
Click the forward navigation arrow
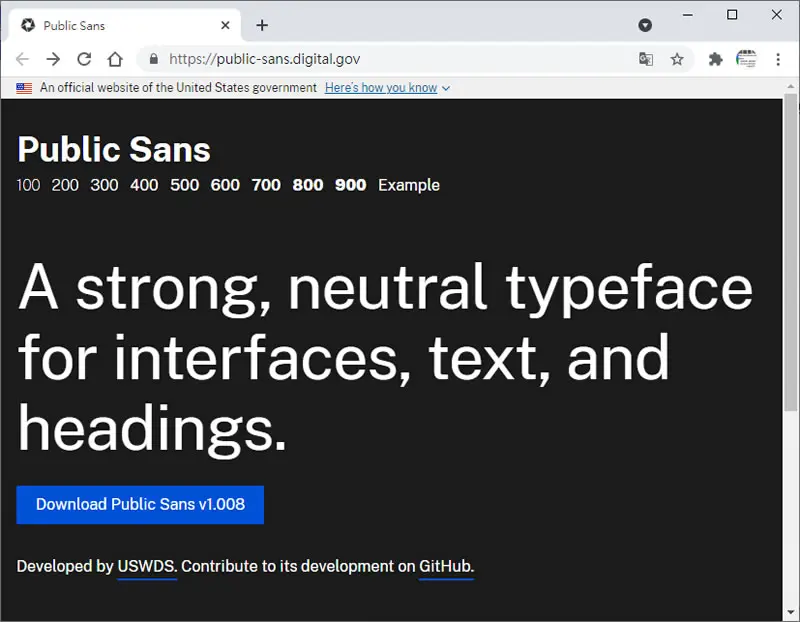tap(53, 59)
